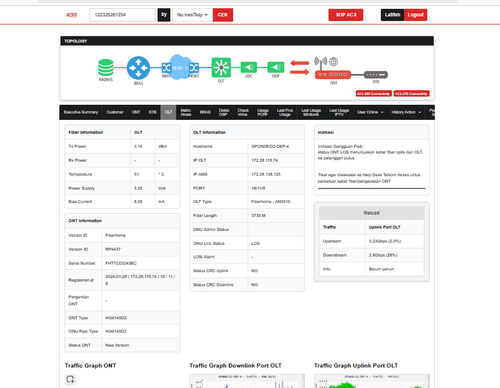Open the Executive Summary tab
The height and width of the screenshot is (388, 500).
[81, 112]
